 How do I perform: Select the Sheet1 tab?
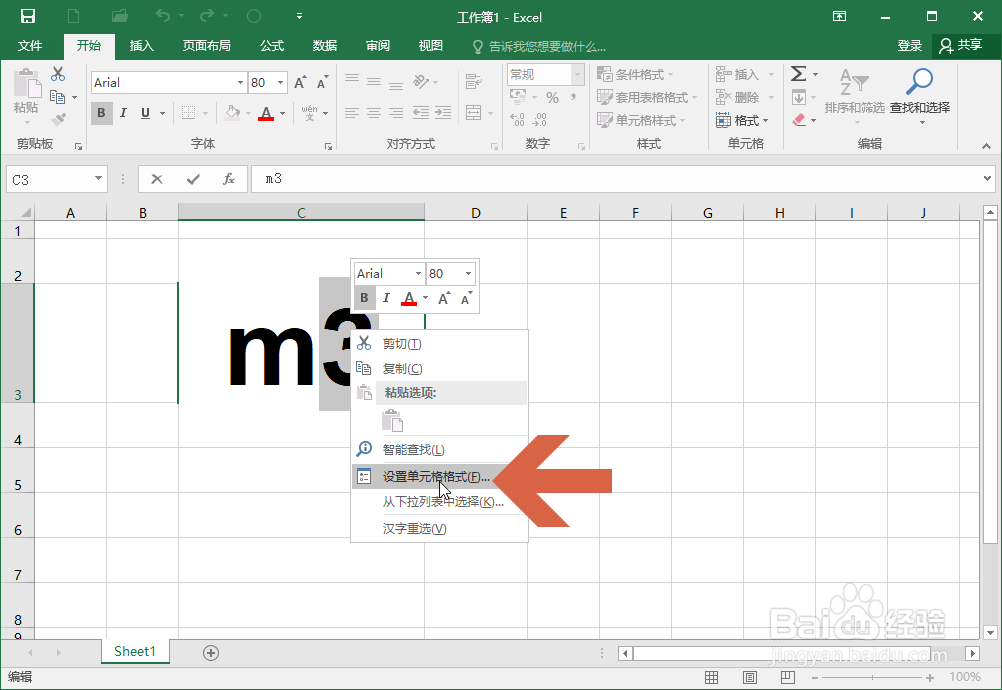135,651
